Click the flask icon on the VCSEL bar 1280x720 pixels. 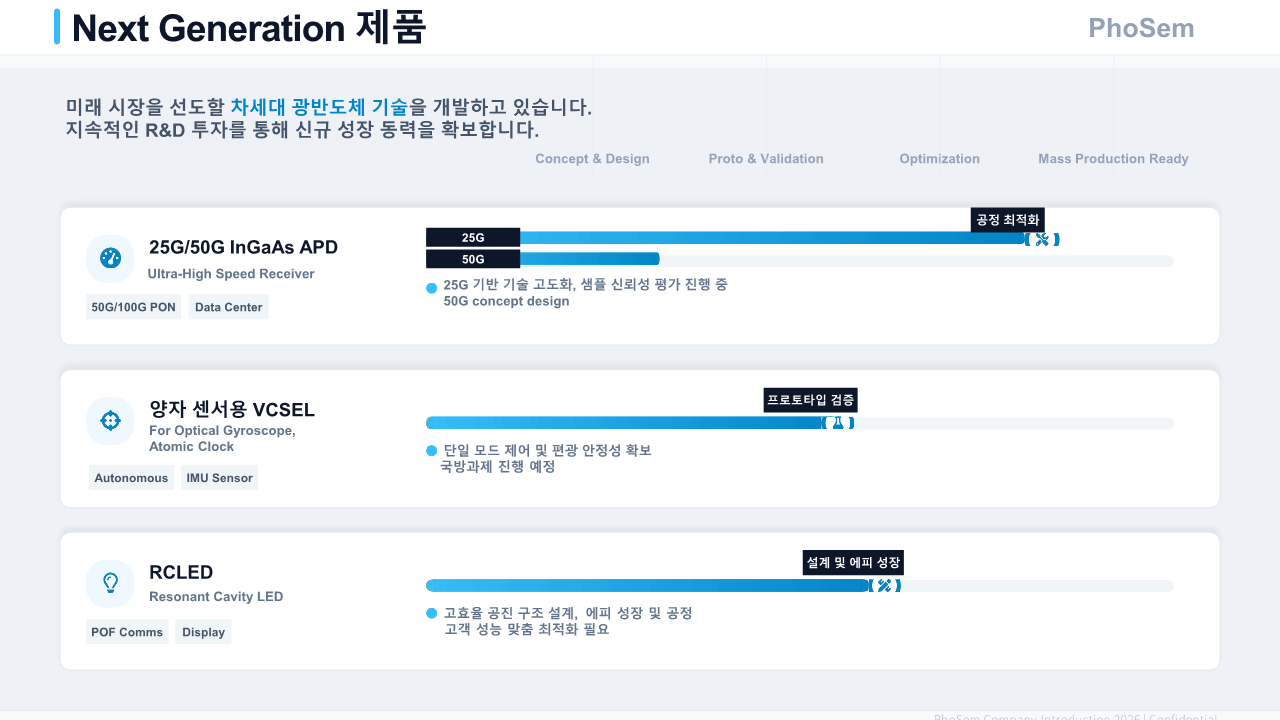838,423
